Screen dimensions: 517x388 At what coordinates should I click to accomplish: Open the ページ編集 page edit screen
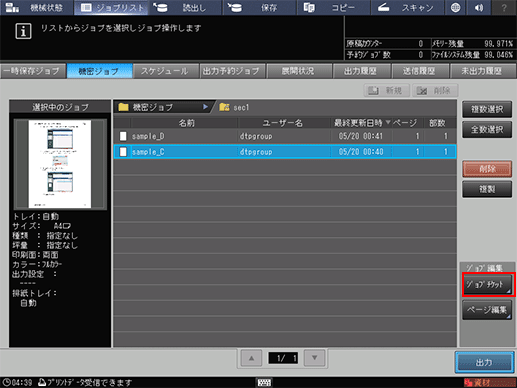487,310
